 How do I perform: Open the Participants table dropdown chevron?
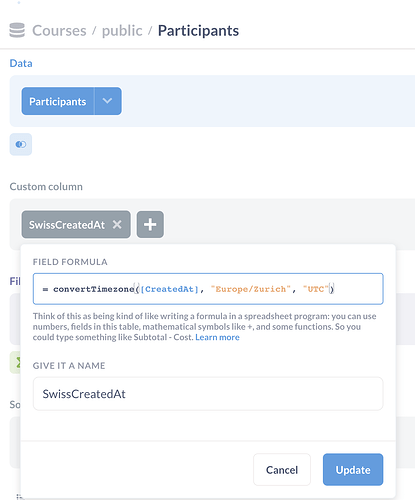pyautogui.click(x=108, y=101)
